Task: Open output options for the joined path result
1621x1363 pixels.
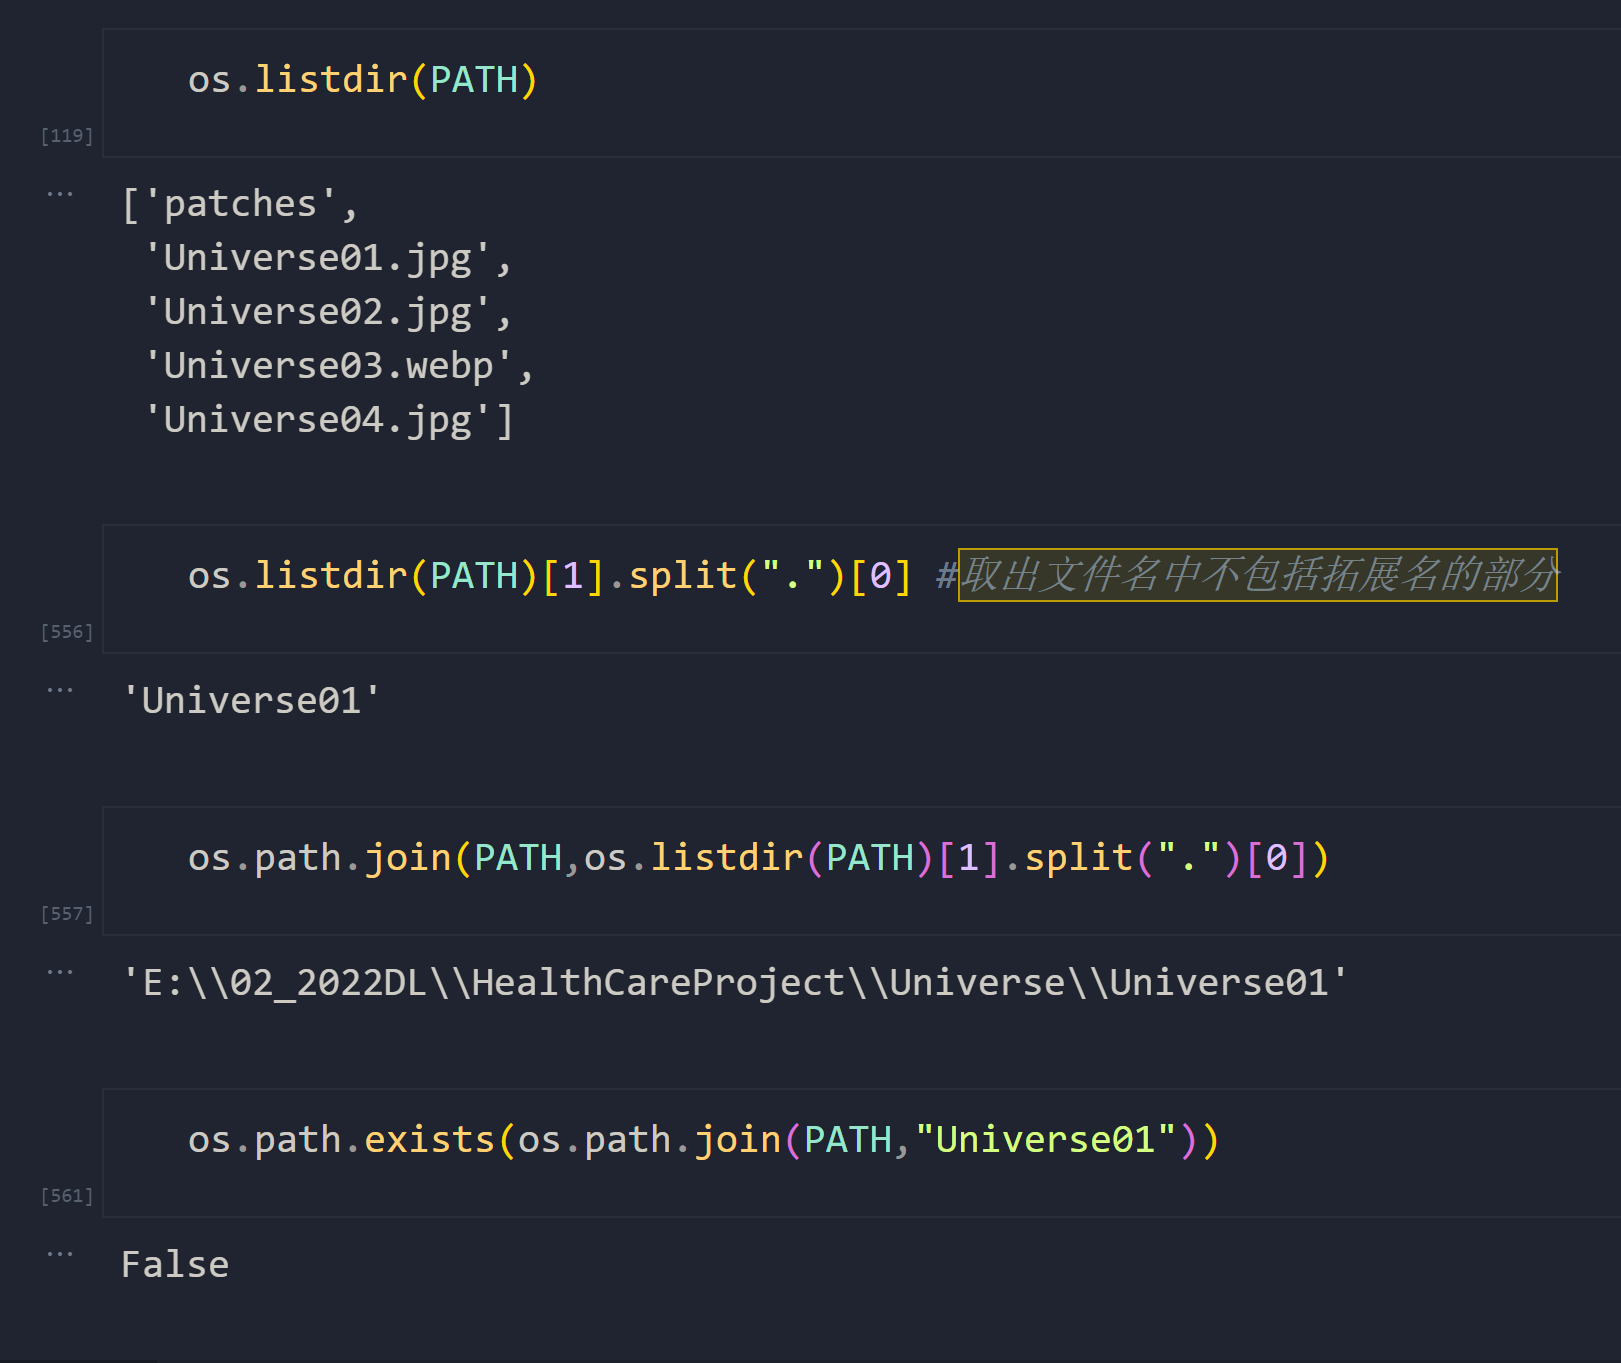Action: coord(60,972)
